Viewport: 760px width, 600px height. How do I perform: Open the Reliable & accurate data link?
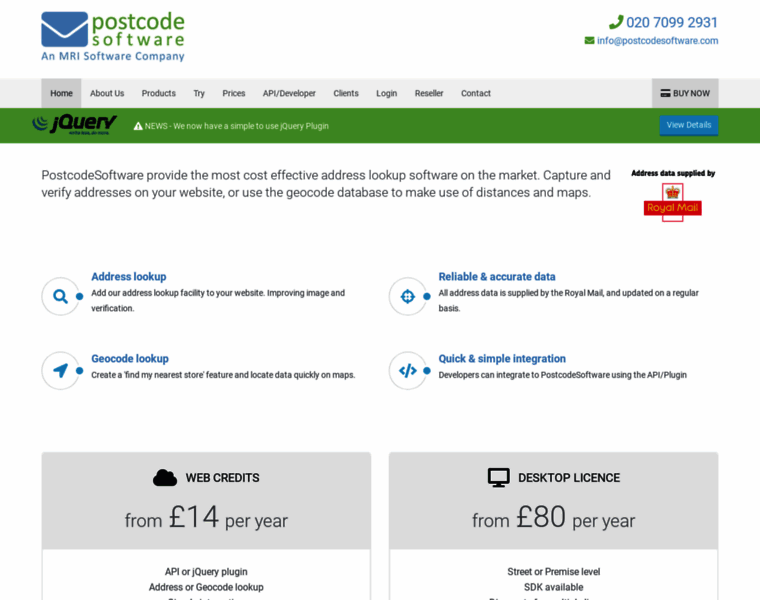pos(497,277)
